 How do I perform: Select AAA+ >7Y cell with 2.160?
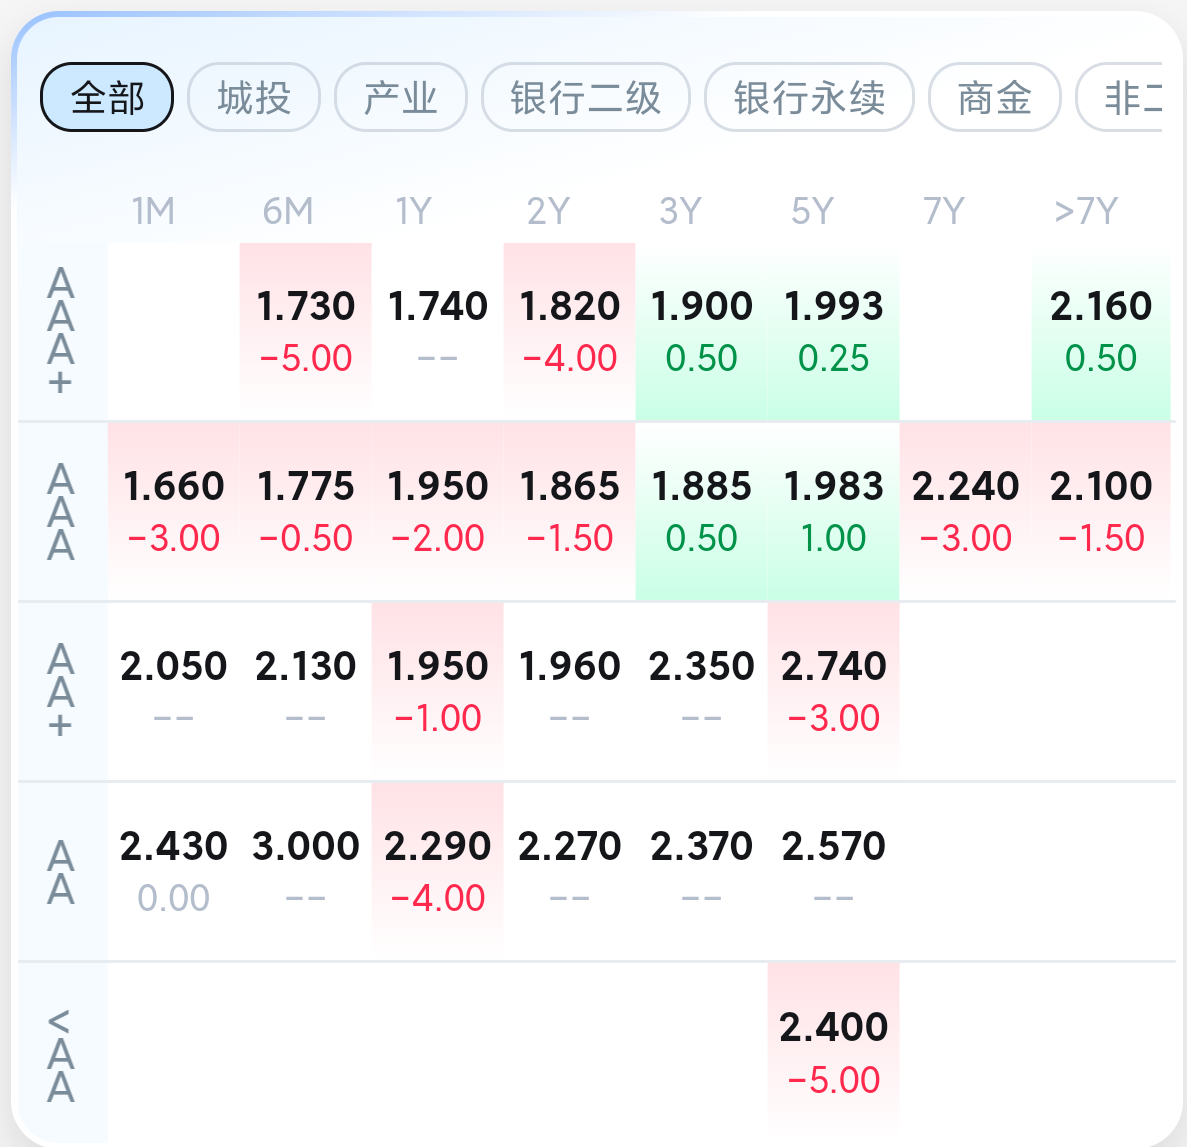click(x=1101, y=332)
